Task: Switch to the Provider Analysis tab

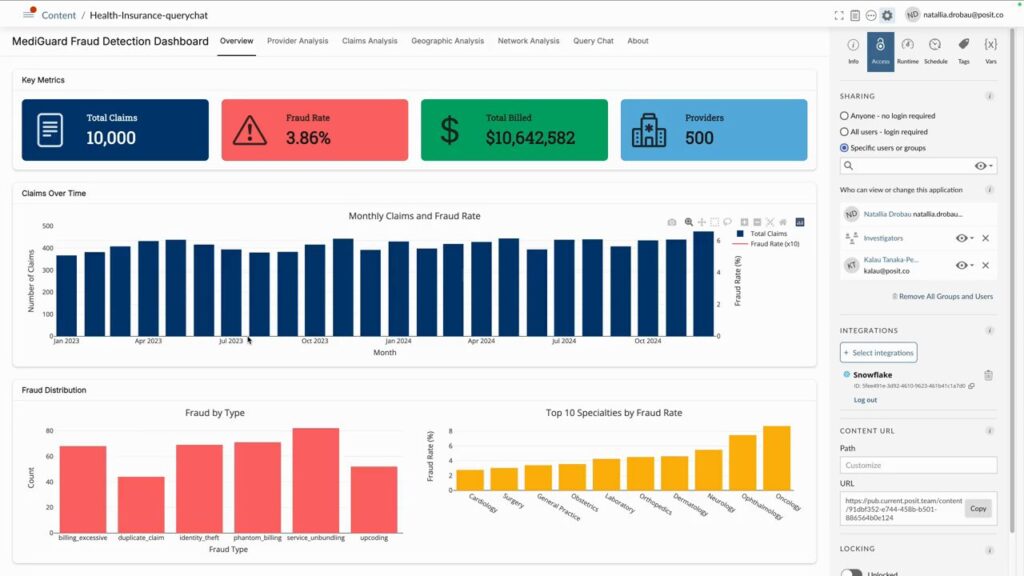Action: 297,41
